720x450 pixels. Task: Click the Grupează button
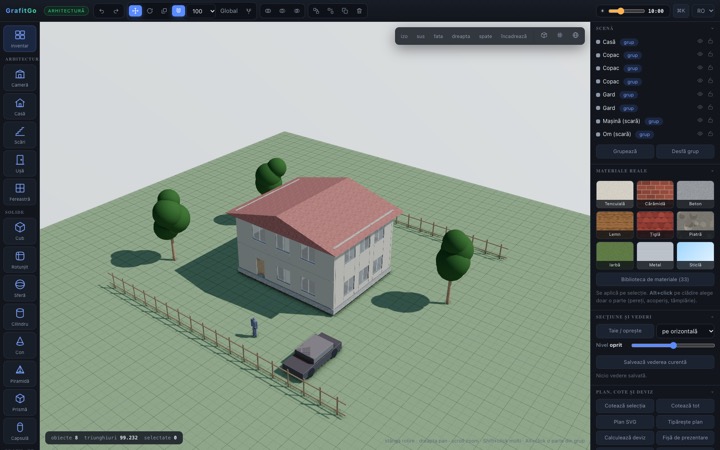pyautogui.click(x=625, y=151)
